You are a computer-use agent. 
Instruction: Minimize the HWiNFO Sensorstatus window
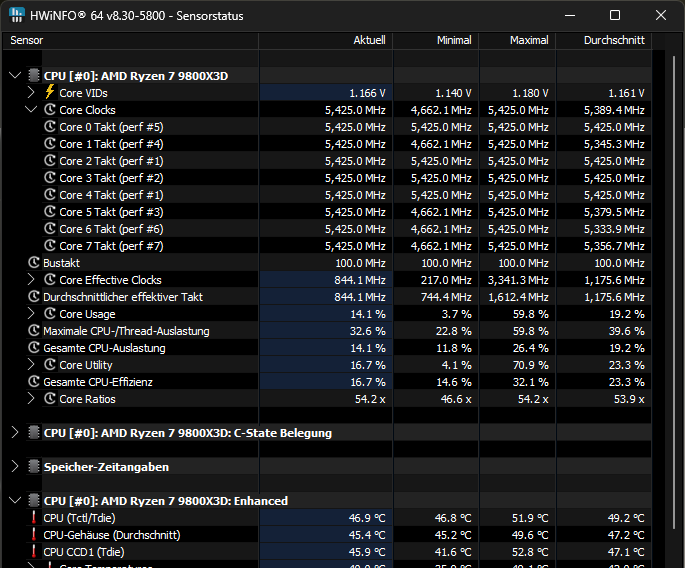(570, 15)
